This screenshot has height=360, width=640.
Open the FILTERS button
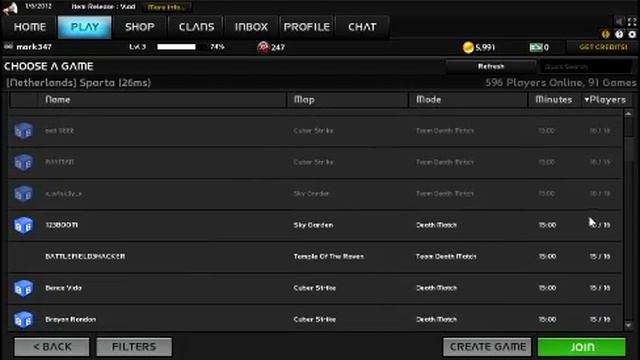coord(134,347)
